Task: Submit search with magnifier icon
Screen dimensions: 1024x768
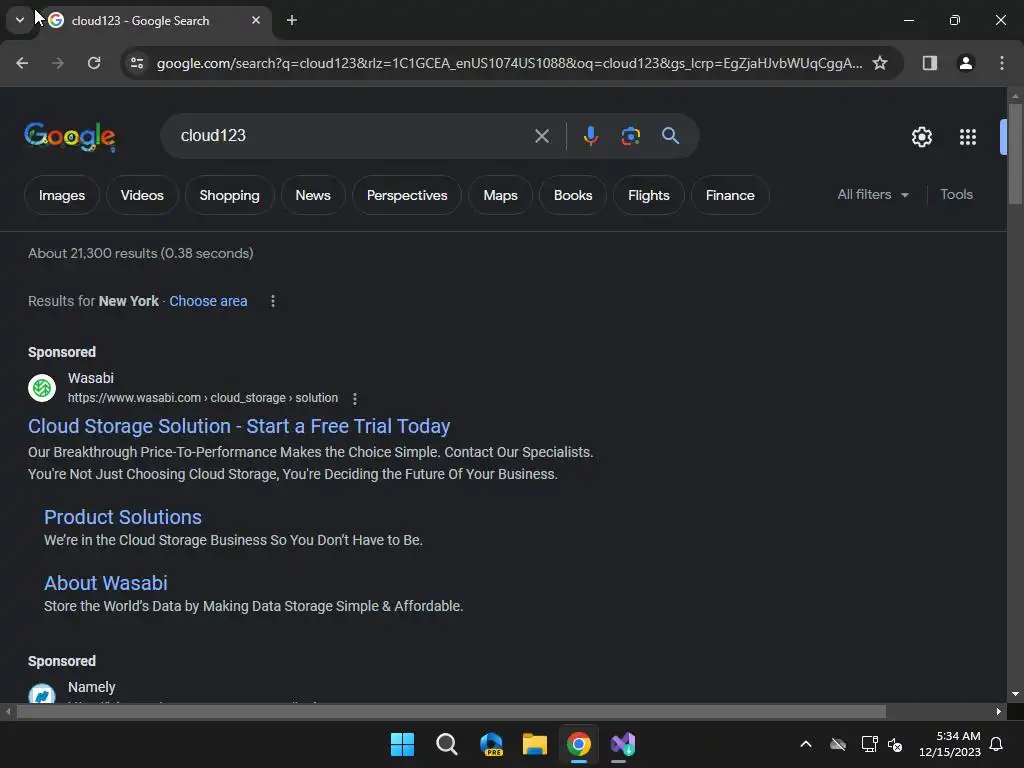Action: click(670, 136)
